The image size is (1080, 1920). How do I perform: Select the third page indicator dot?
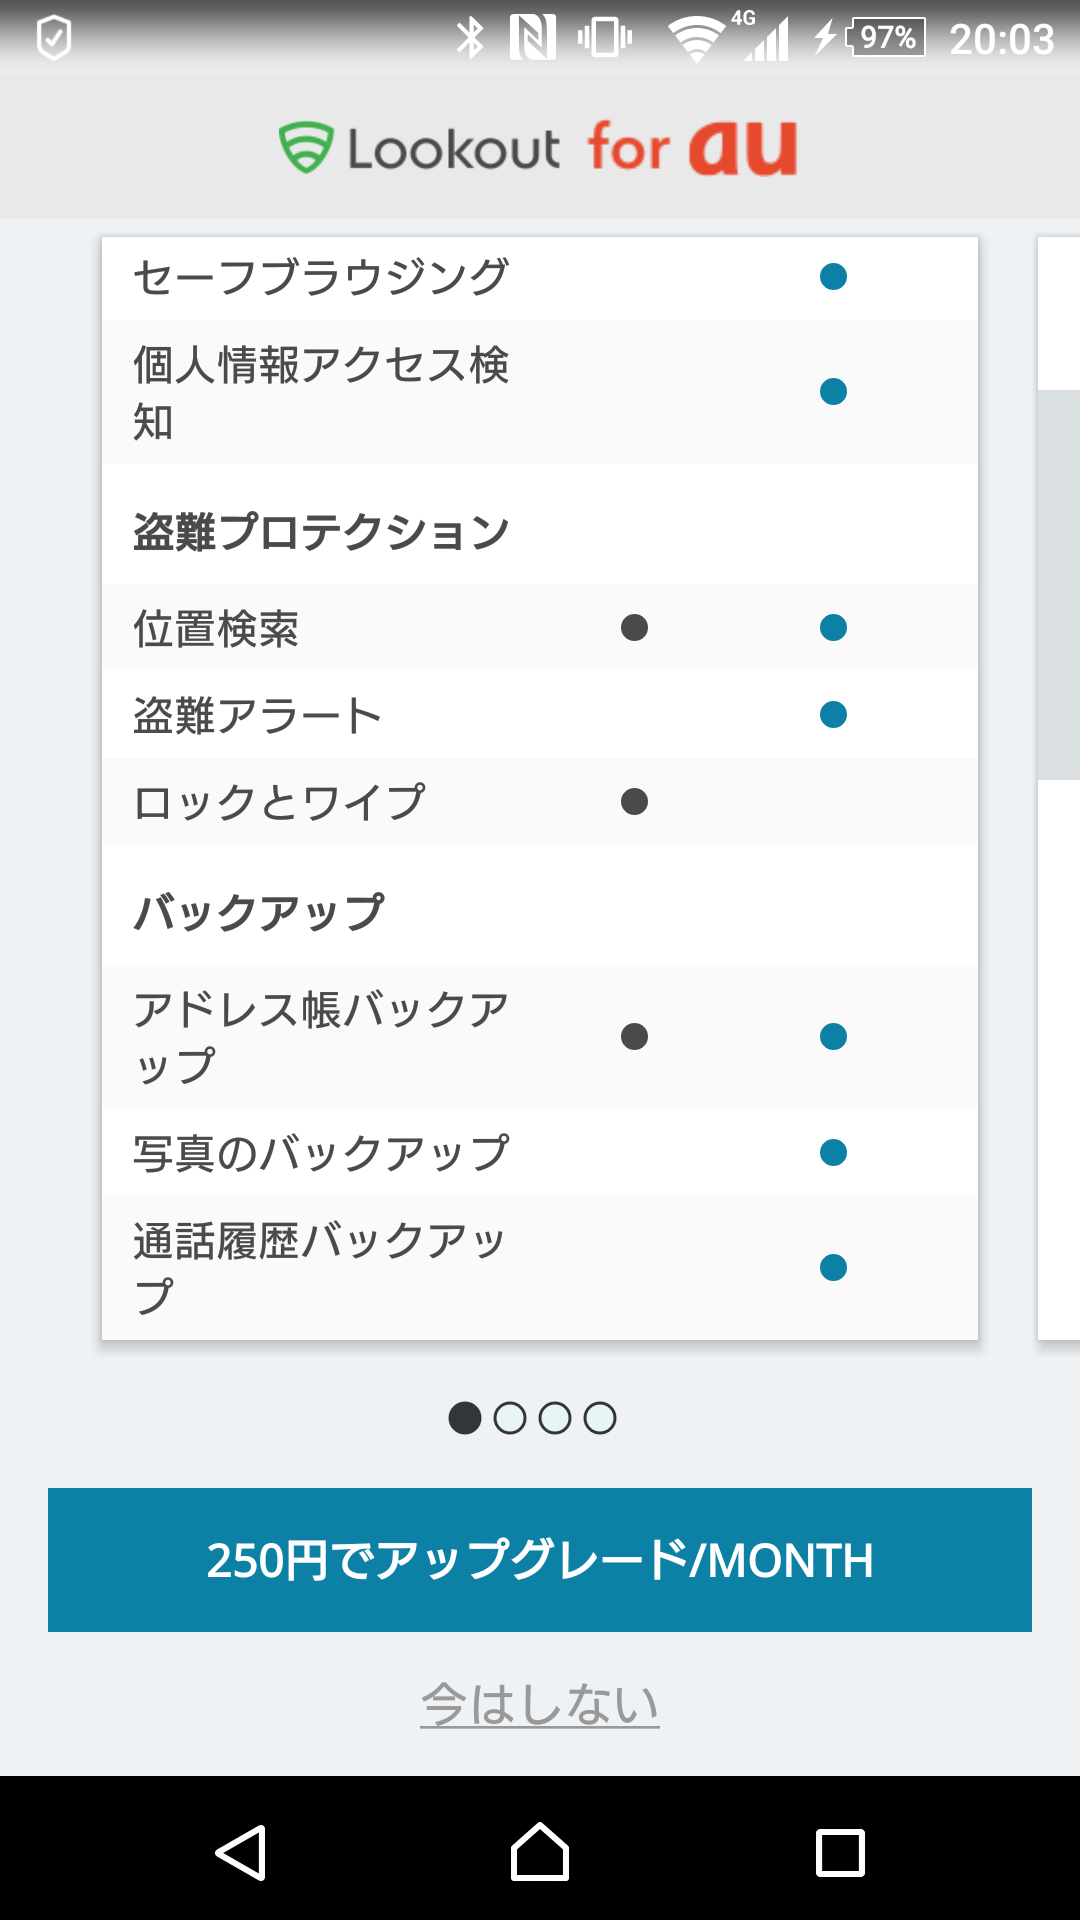click(555, 1418)
